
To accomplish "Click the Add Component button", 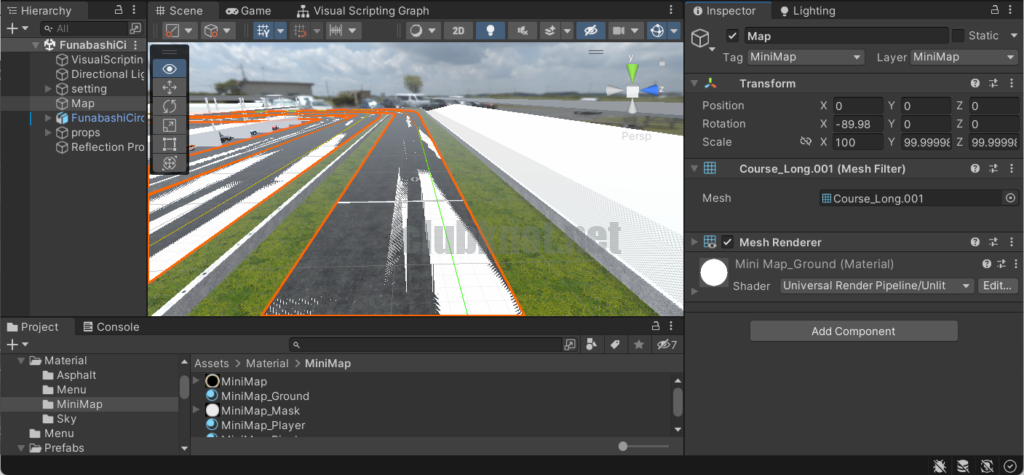I will [853, 331].
